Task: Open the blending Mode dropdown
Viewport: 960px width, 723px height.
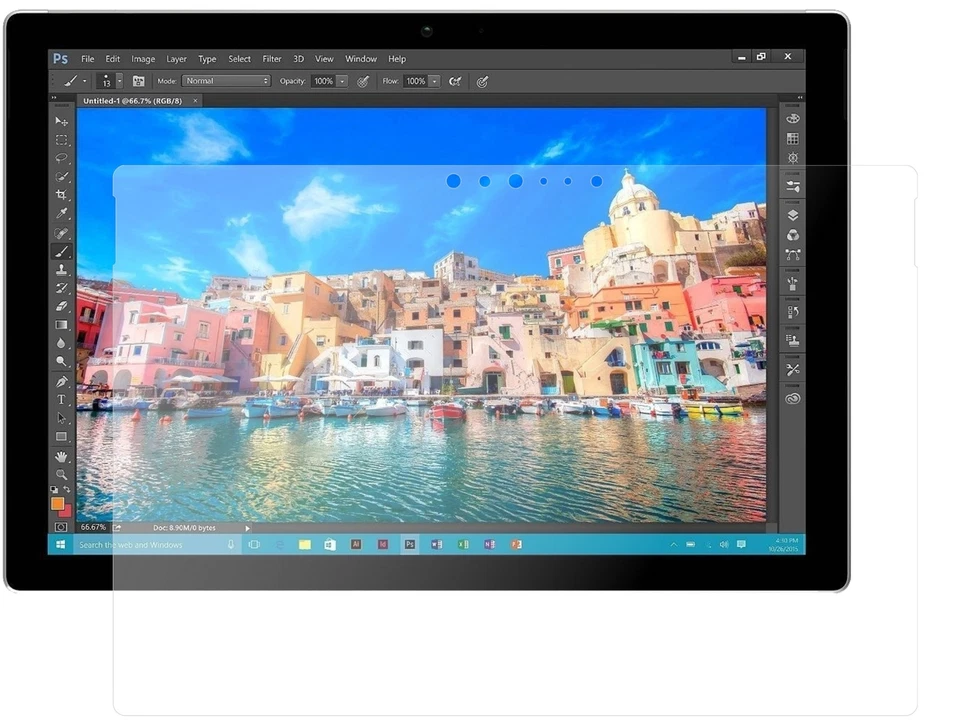Action: 225,81
